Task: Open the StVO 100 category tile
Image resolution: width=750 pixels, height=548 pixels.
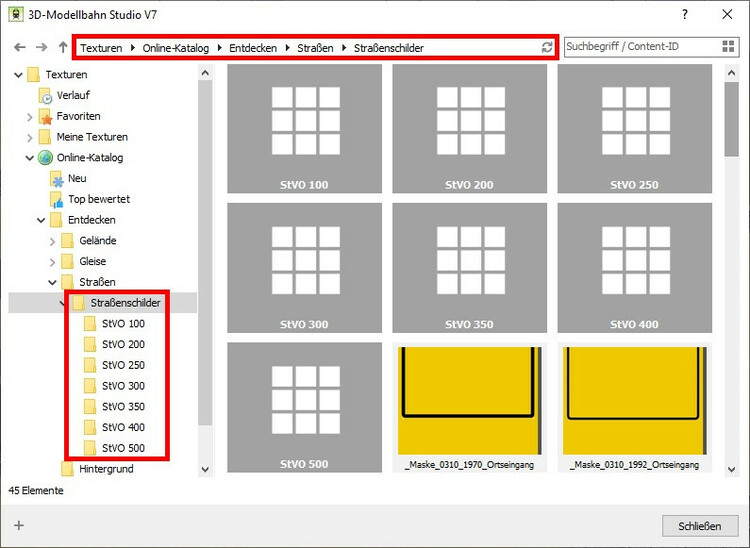Action: (304, 129)
